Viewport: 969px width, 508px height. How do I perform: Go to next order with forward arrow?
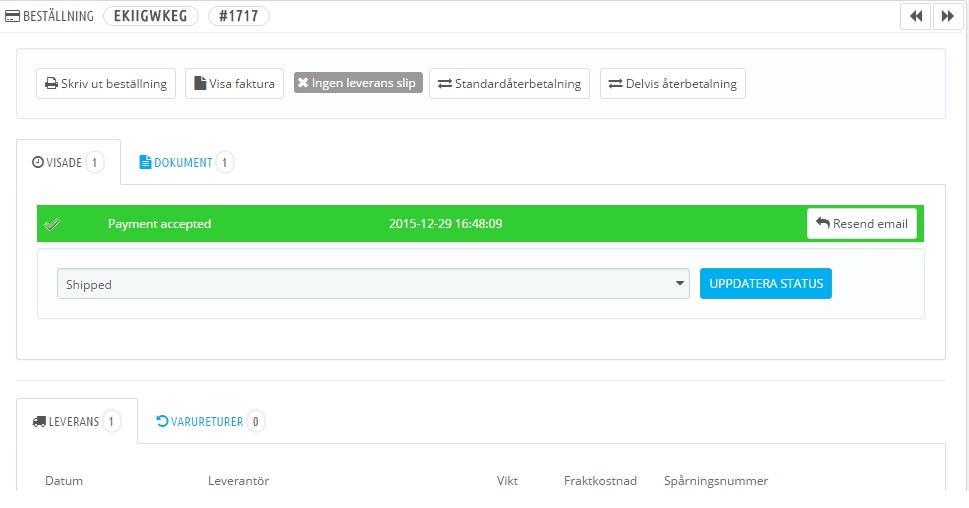(x=947, y=16)
